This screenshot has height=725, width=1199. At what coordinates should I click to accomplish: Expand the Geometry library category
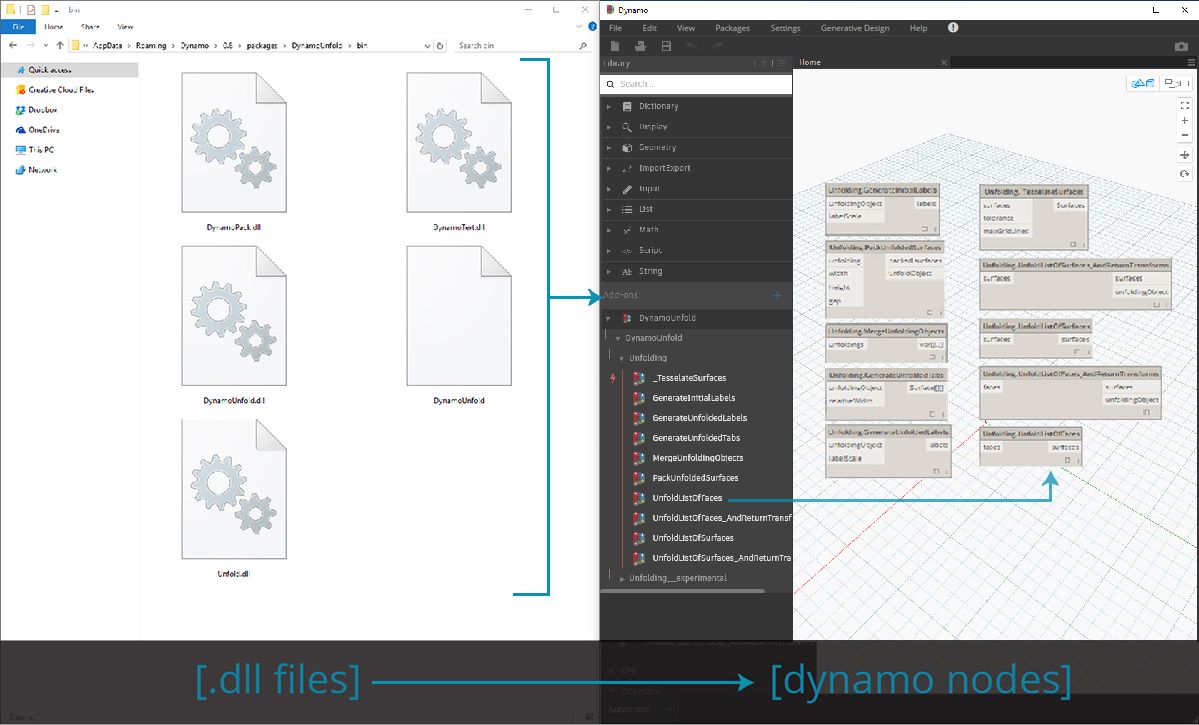pyautogui.click(x=609, y=147)
